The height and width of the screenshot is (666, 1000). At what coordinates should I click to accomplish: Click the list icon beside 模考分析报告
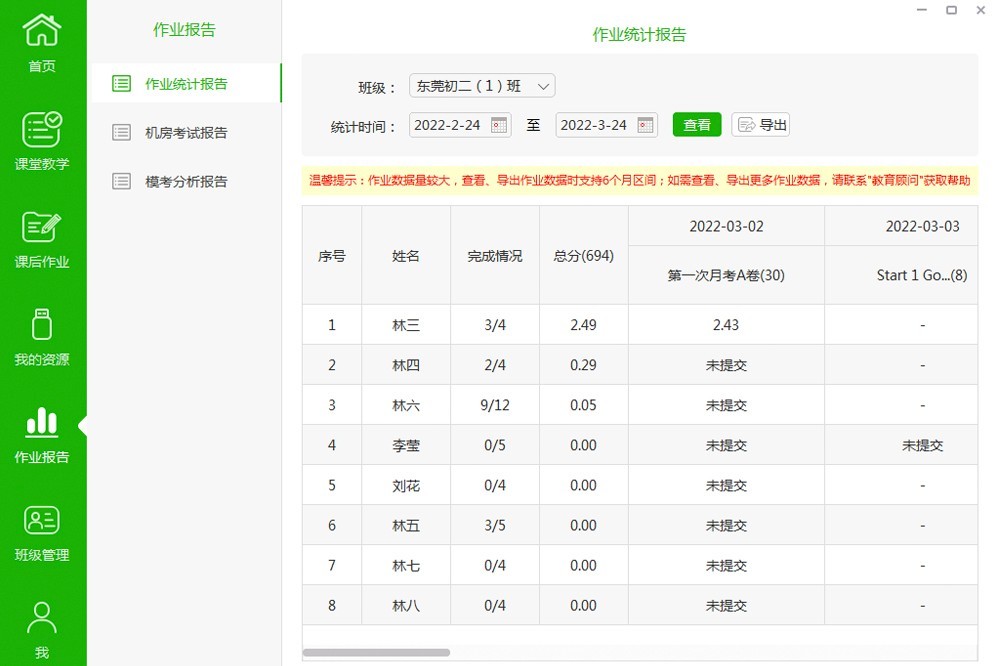(122, 181)
